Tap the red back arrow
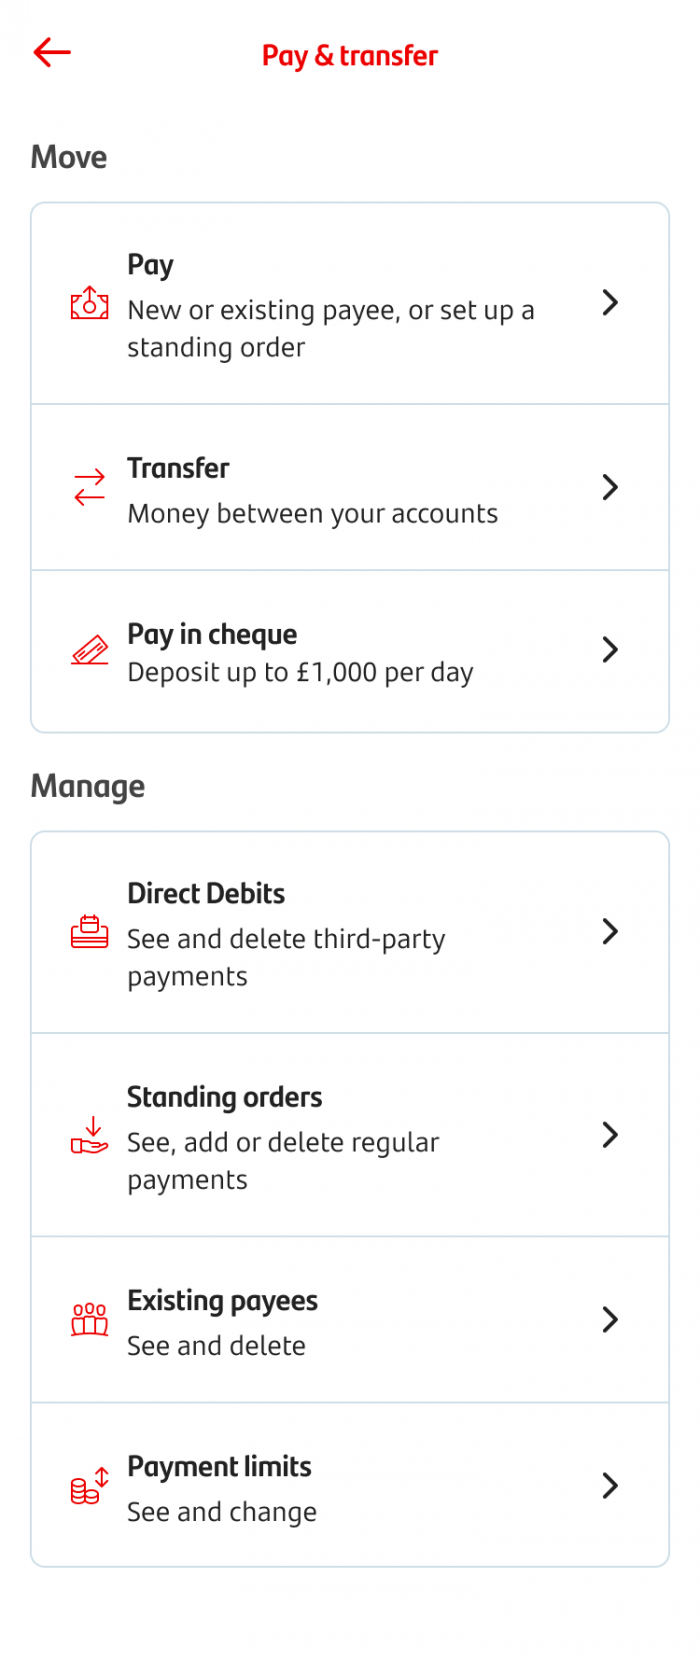700x1661 pixels. click(x=51, y=53)
